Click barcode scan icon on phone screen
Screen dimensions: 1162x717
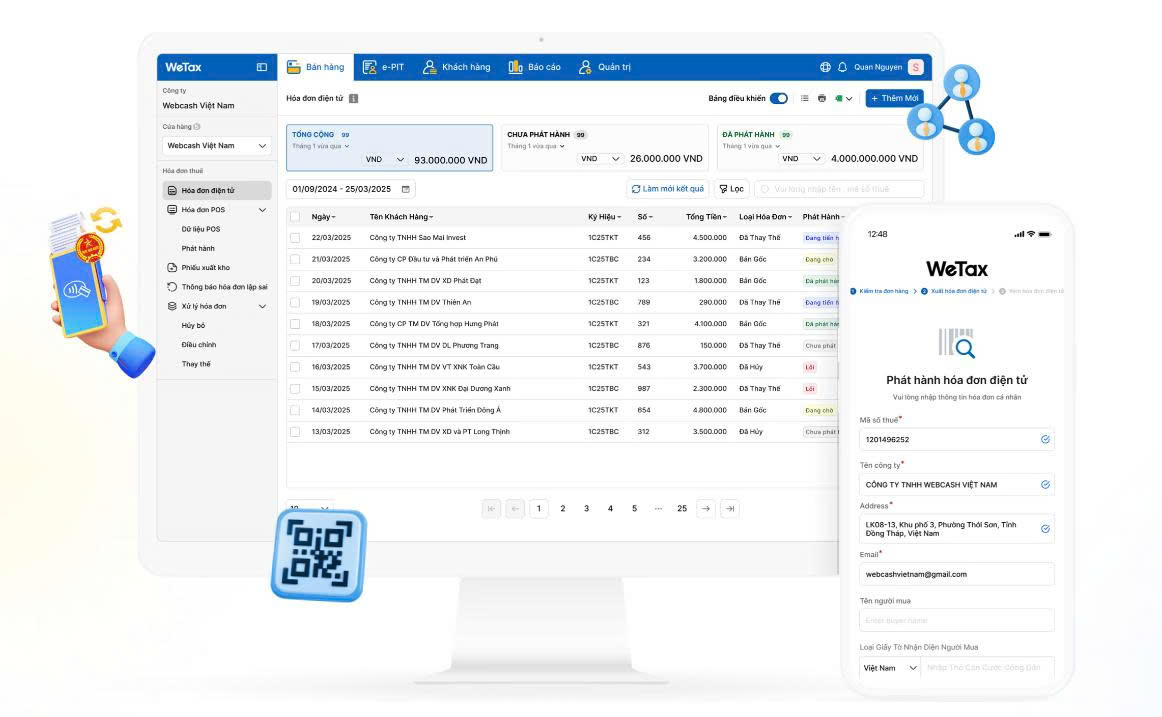click(x=957, y=344)
